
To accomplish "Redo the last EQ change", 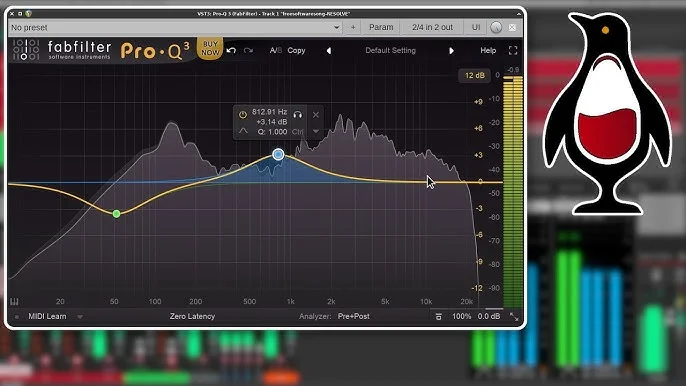I will click(248, 50).
